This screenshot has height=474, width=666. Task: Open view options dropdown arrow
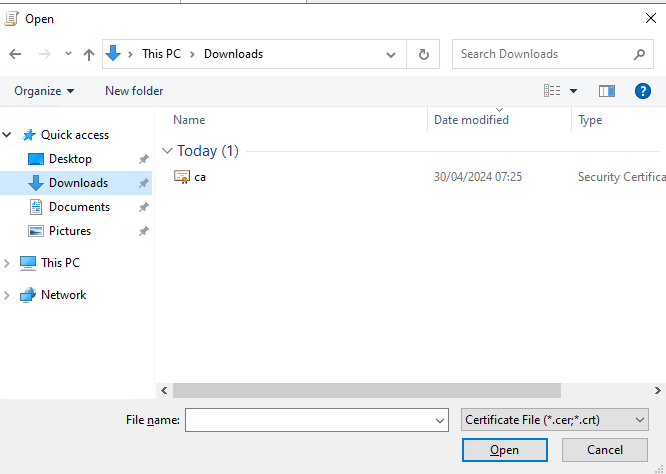coord(573,91)
